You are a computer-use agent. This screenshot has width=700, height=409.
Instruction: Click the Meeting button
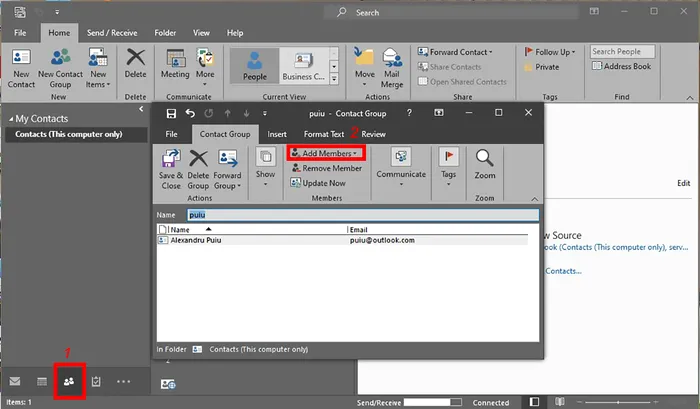point(175,64)
